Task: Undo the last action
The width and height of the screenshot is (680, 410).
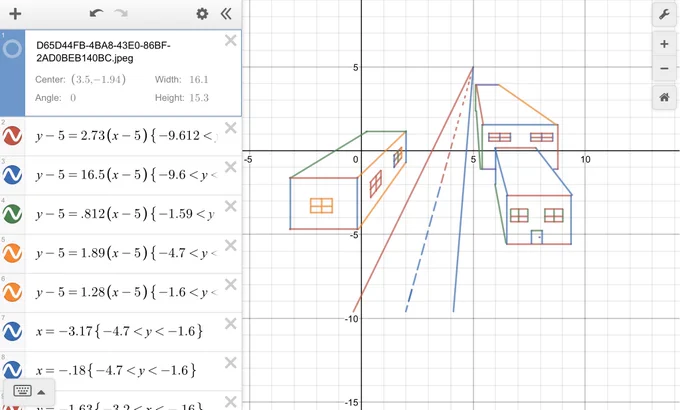Action: coord(96,13)
